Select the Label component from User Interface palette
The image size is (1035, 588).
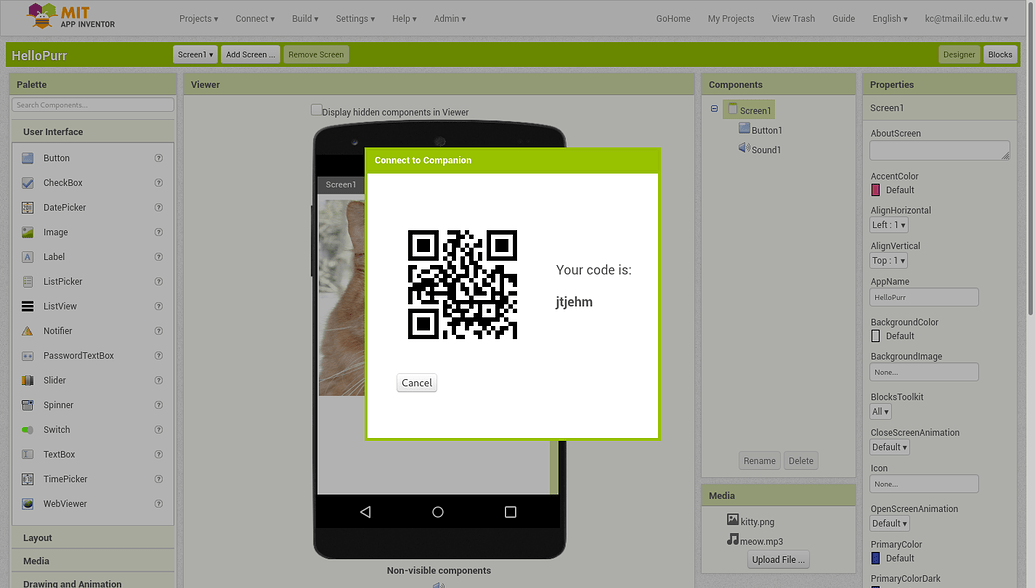tap(52, 256)
